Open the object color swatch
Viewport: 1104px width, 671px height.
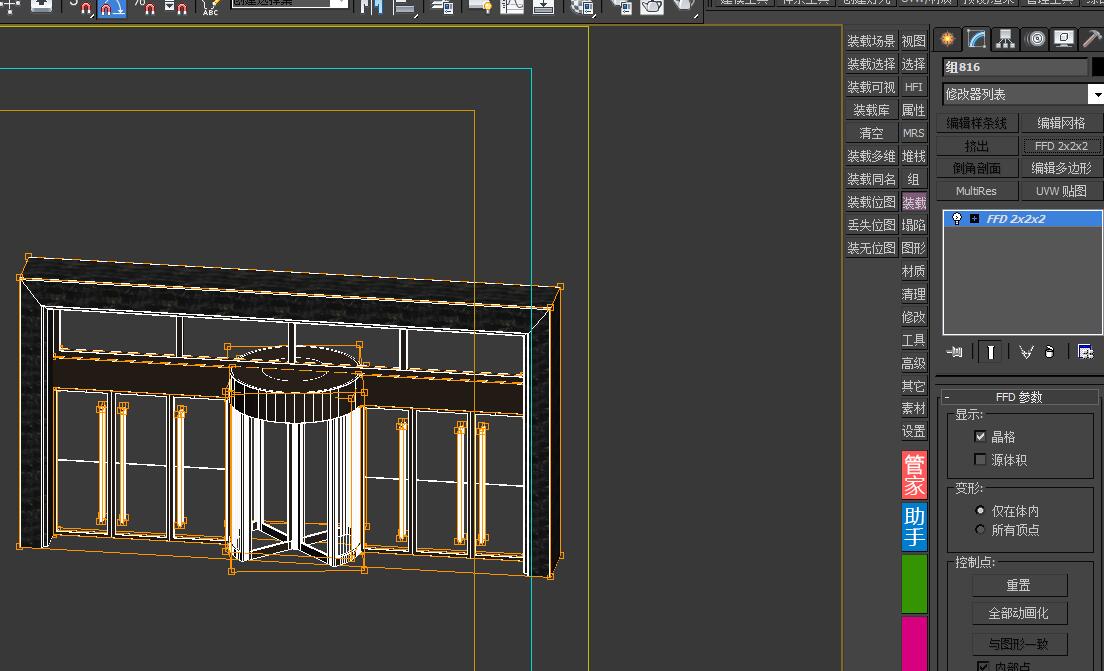[1098, 67]
